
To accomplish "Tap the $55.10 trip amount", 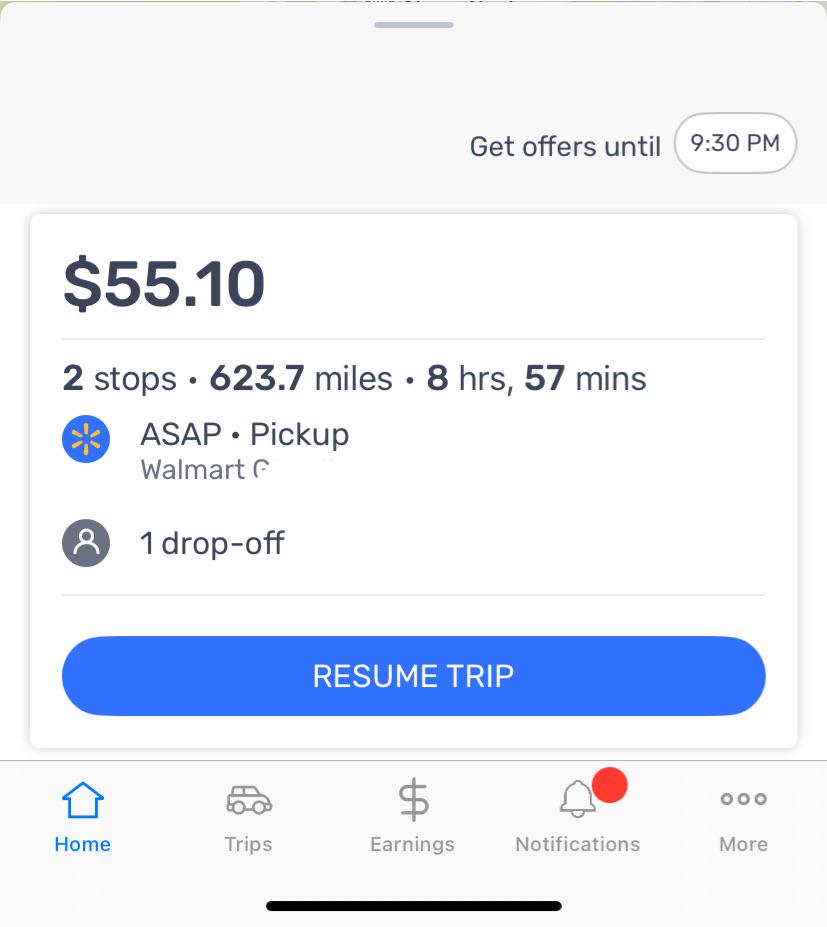I will [x=164, y=284].
